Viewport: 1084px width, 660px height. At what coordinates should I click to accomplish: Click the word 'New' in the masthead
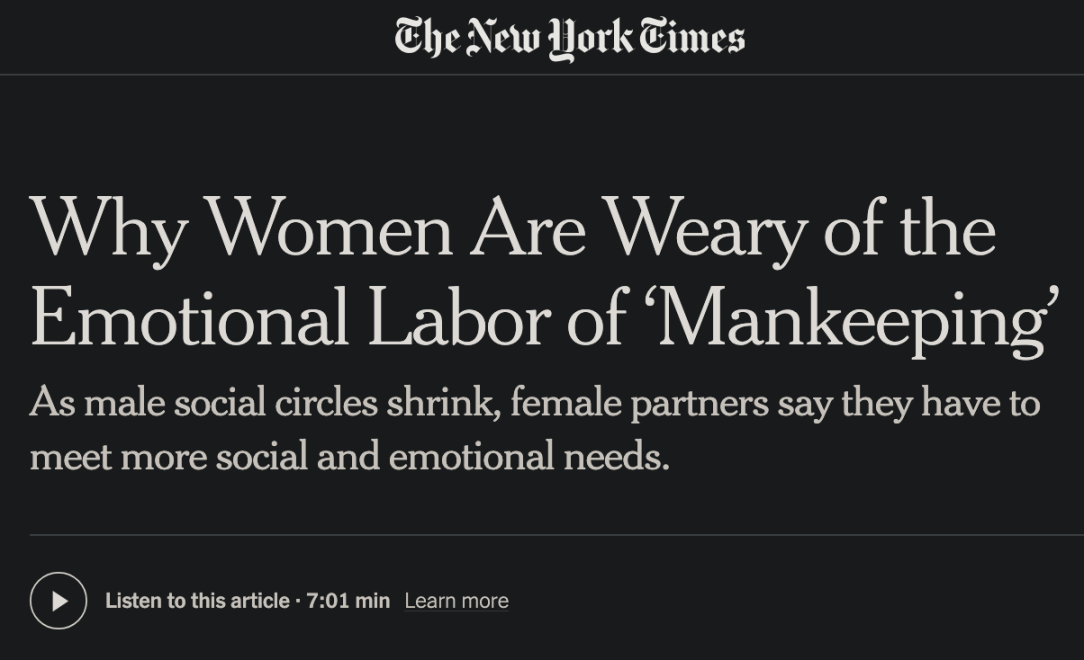pos(503,38)
